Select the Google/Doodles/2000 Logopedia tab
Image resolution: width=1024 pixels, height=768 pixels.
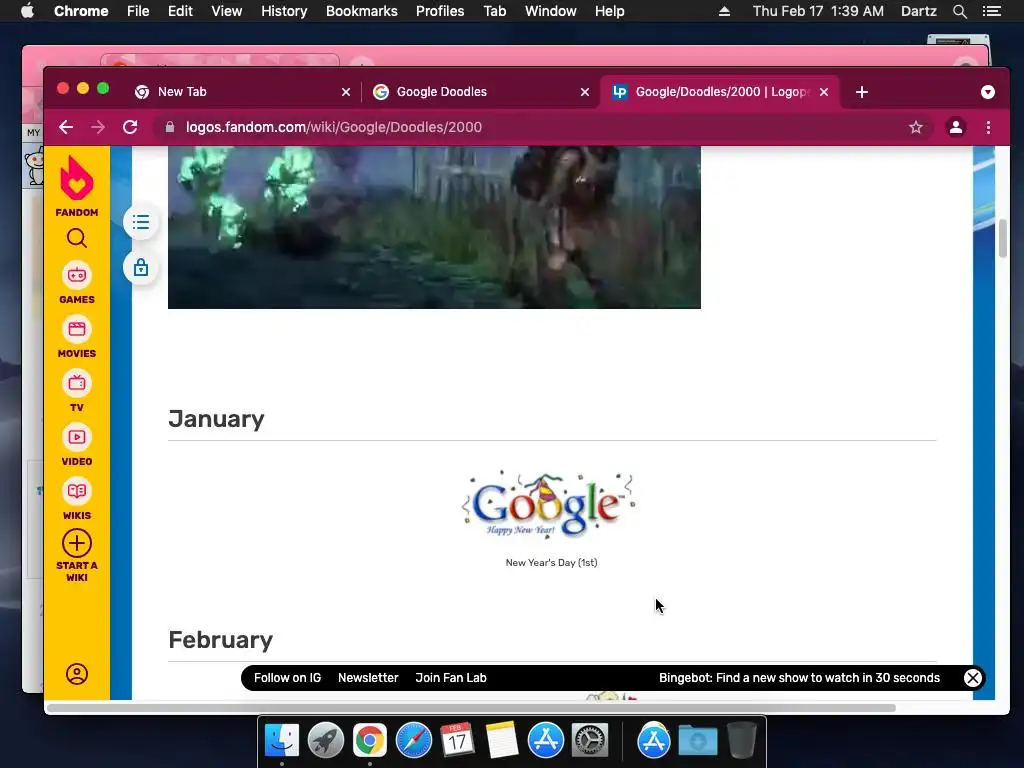coord(719,92)
